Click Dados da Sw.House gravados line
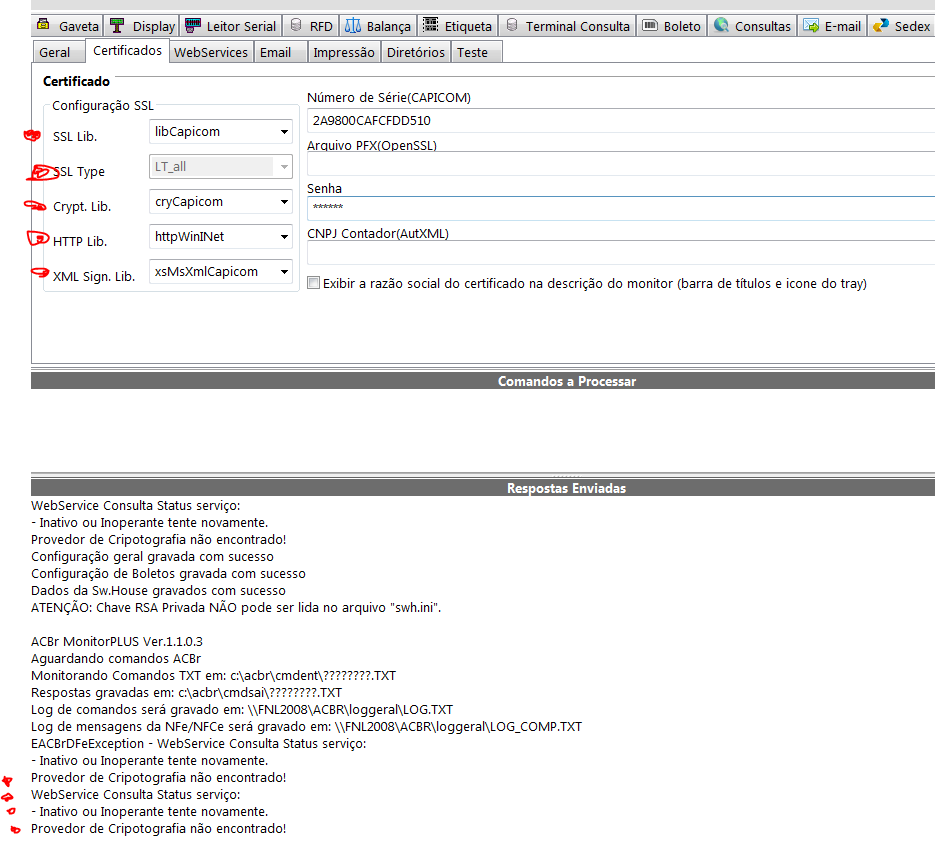 [x=159, y=590]
